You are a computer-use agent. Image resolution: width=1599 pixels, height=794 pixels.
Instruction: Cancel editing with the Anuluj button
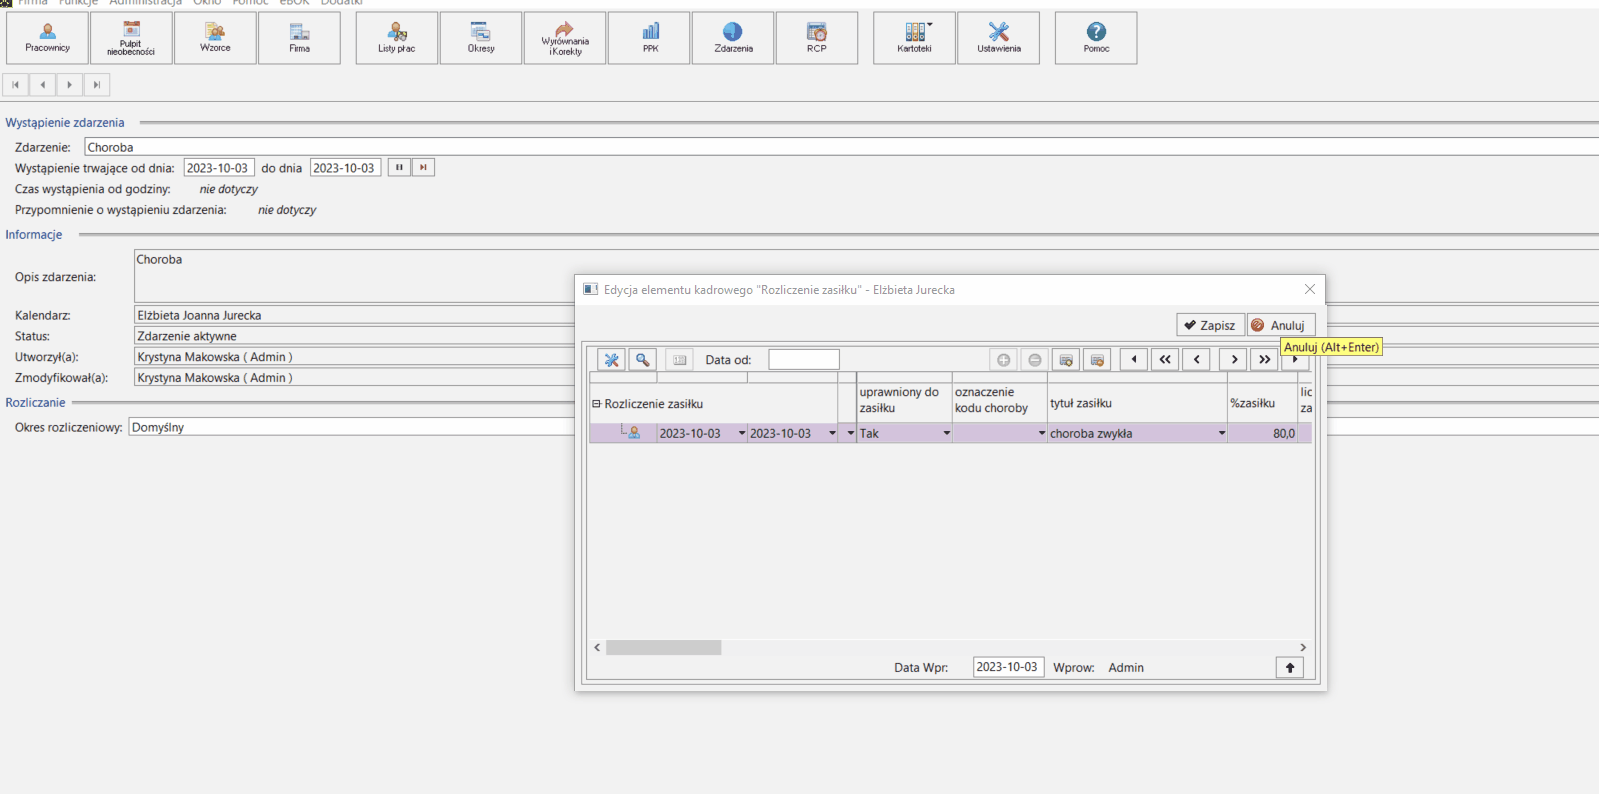(x=1280, y=325)
